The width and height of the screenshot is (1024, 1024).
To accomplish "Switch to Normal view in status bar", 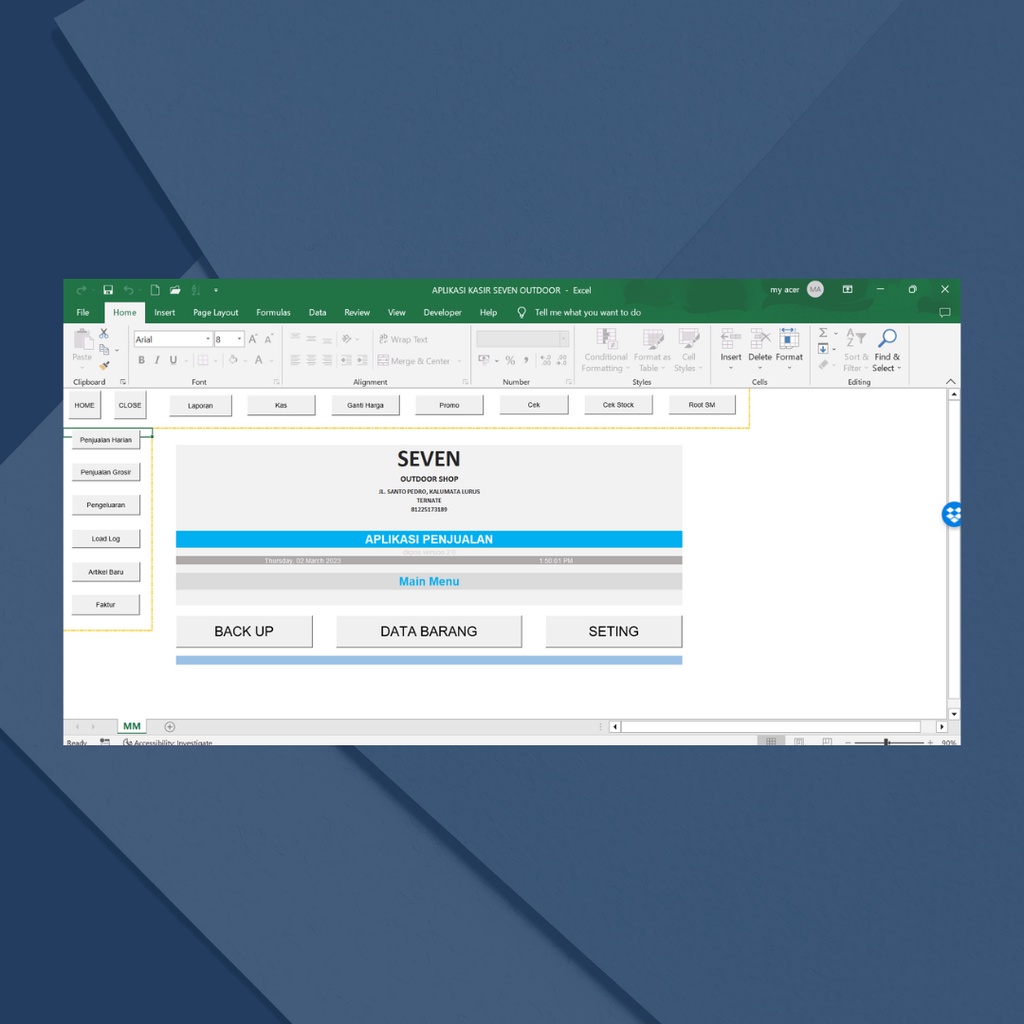I will click(x=771, y=742).
